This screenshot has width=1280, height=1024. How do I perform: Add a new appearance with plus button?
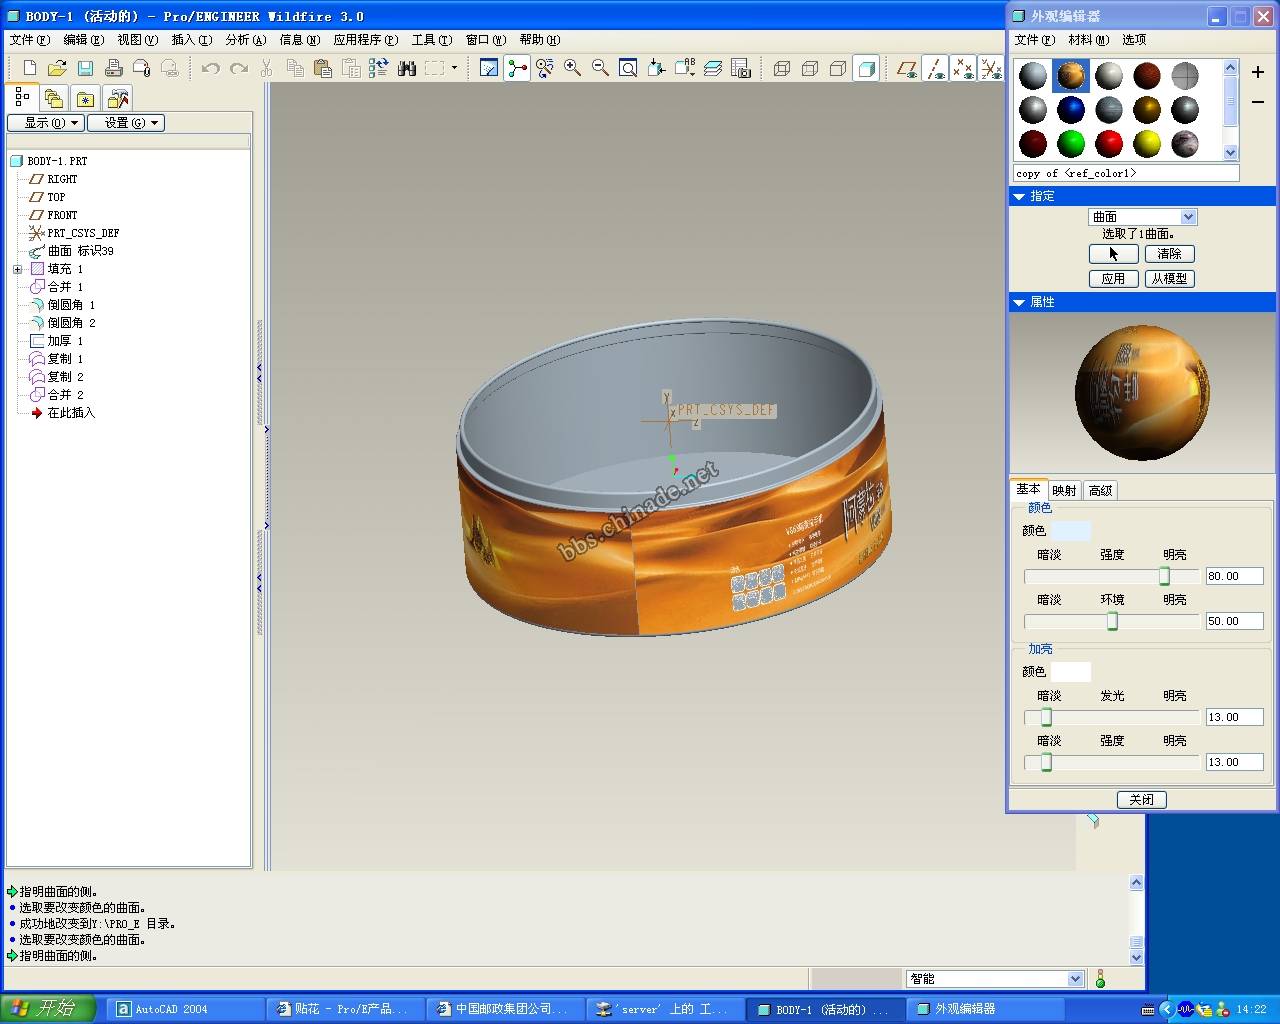click(1258, 72)
